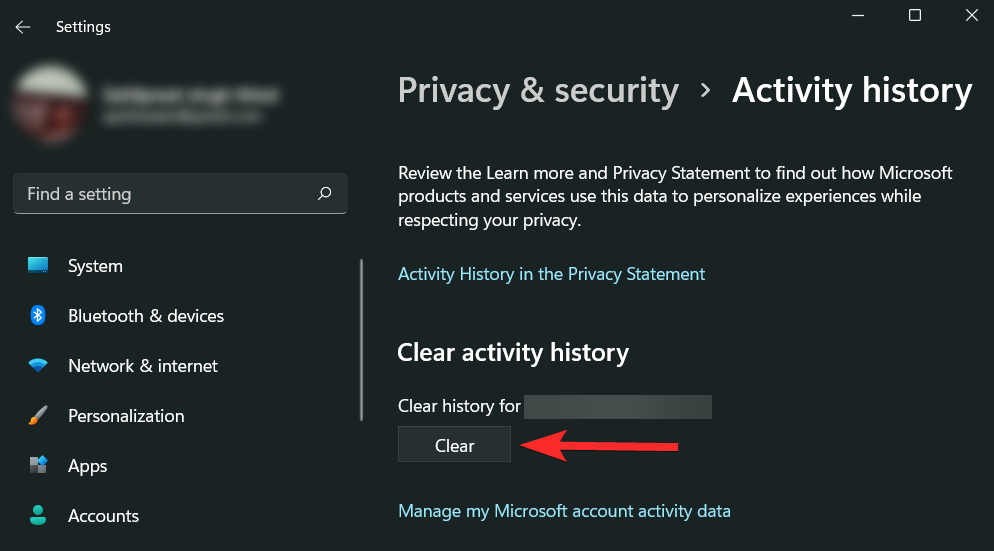The width and height of the screenshot is (994, 551).
Task: Click the Network wifi icon
Action: point(38,366)
